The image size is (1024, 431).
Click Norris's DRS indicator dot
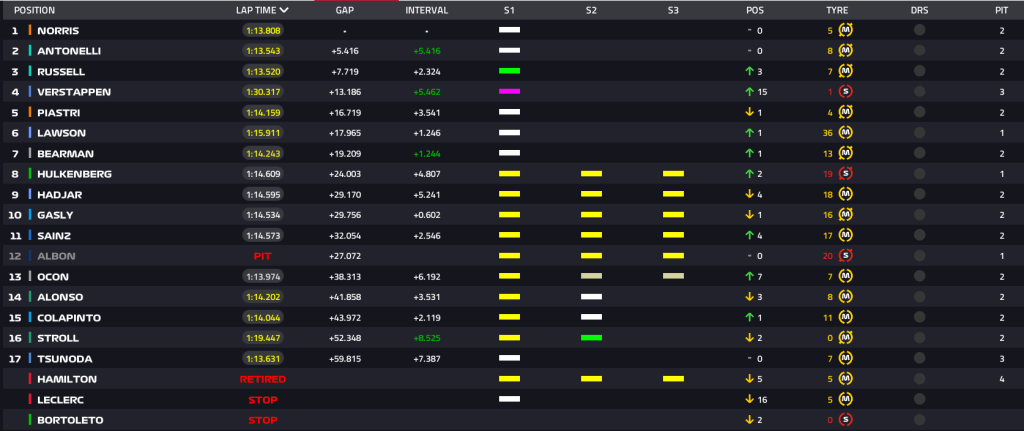920,30
